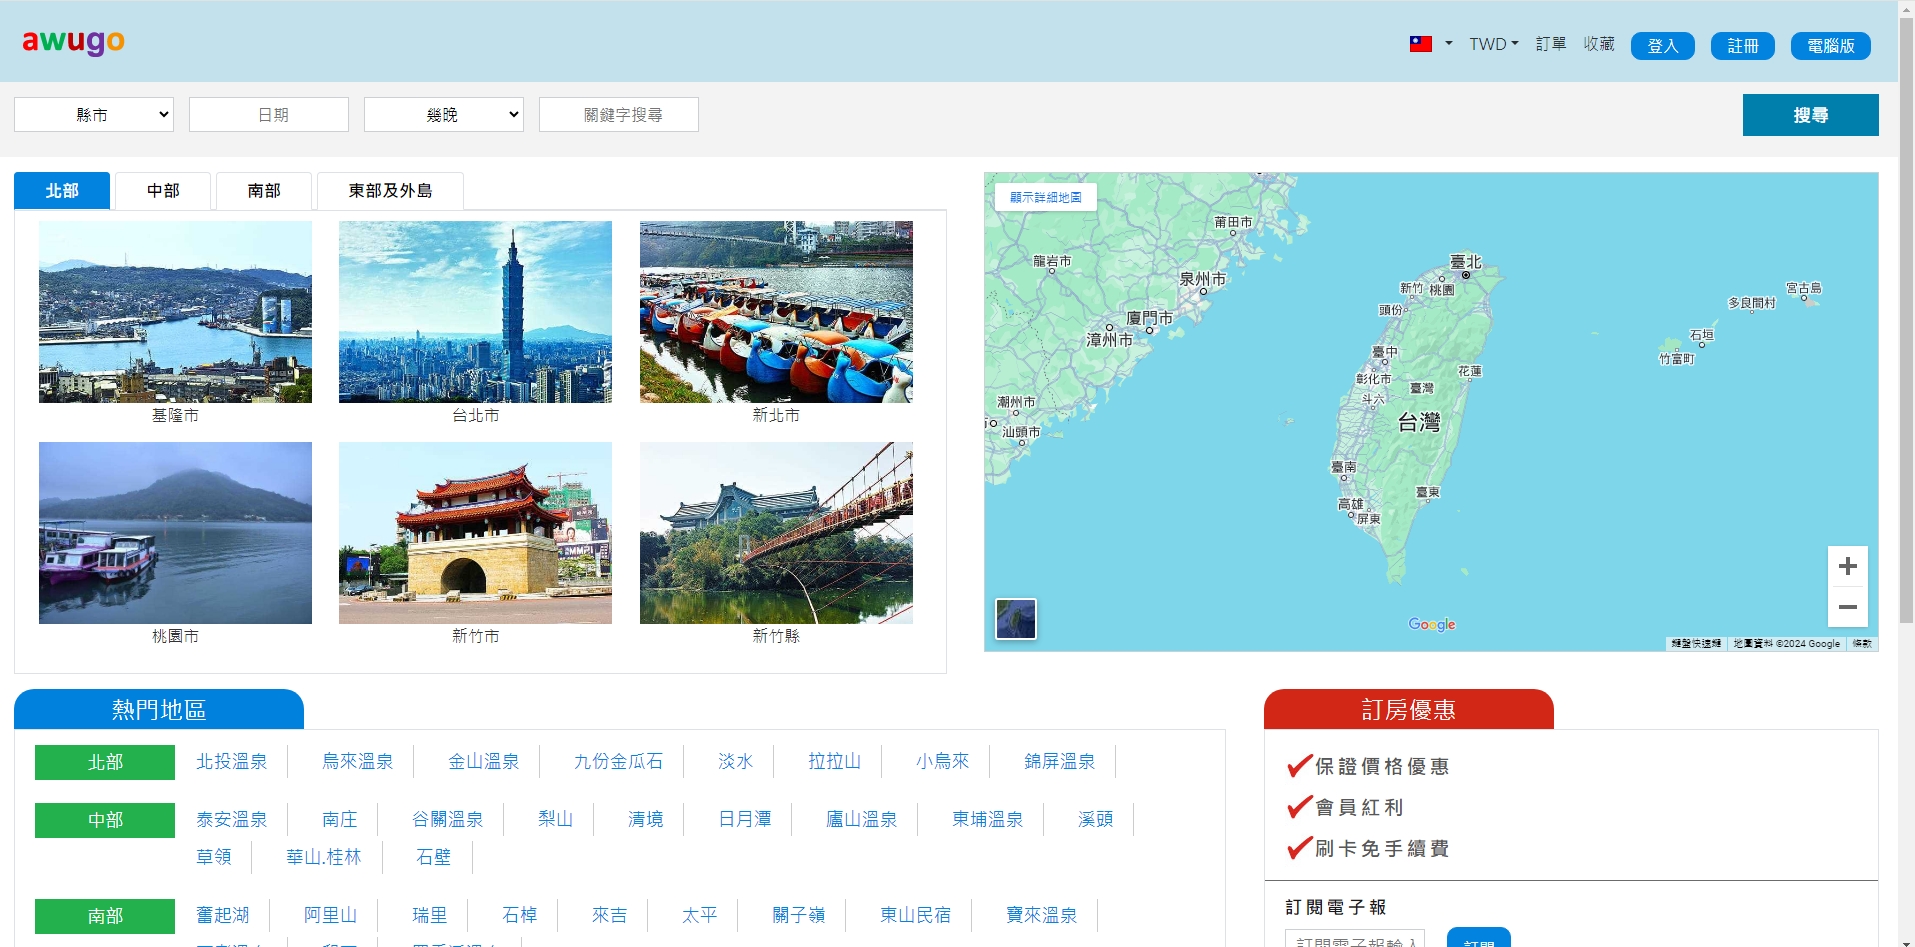Zoom in on the map
The image size is (1915, 947).
coord(1847,566)
